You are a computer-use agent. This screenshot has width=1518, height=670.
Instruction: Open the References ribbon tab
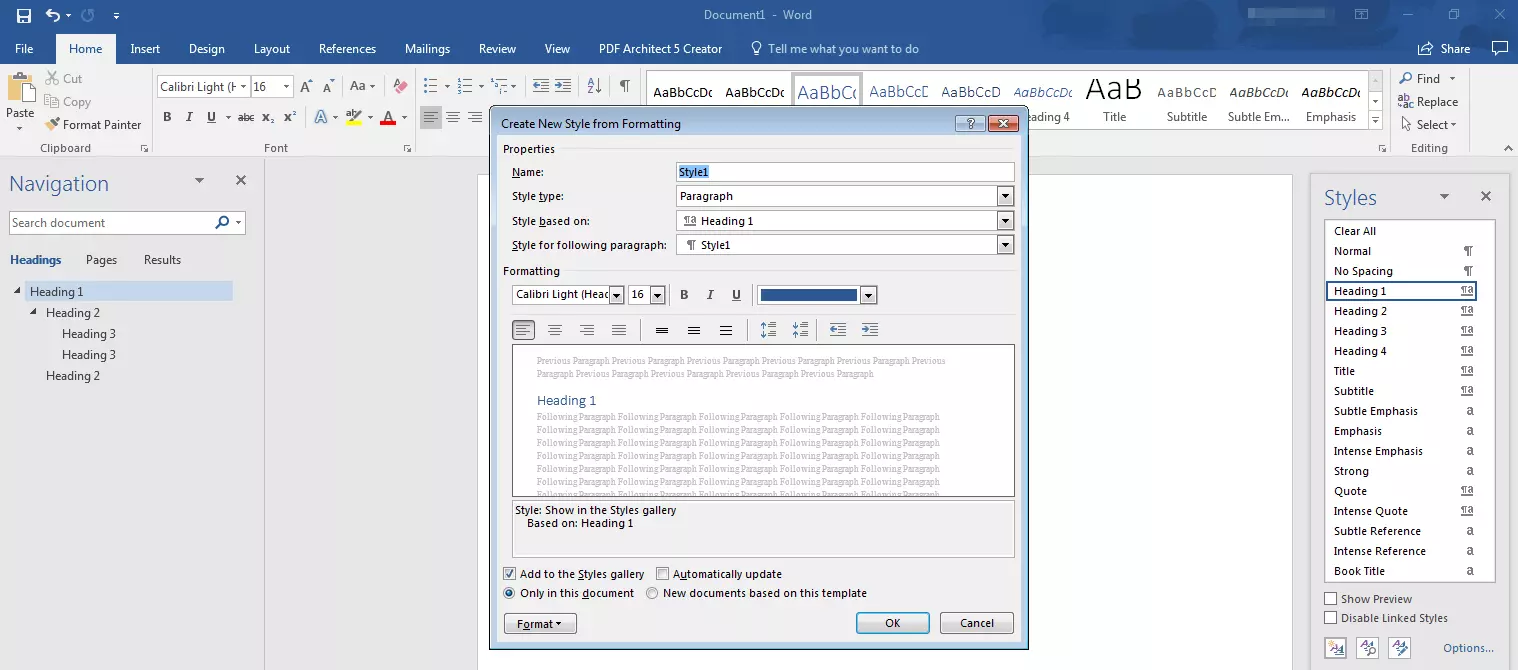(x=347, y=49)
